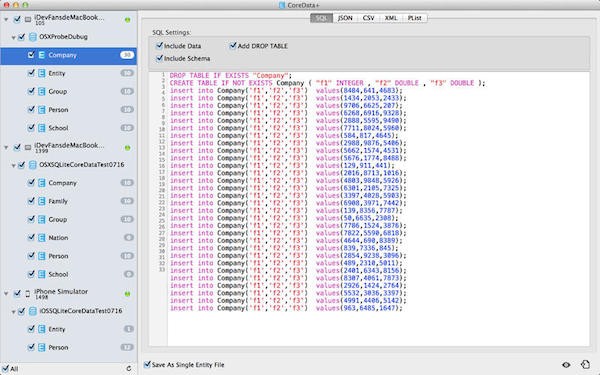Image resolution: width=600 pixels, height=375 pixels.
Task: Uncheck the iPhone Simulator device checkbox
Action: click(x=17, y=293)
